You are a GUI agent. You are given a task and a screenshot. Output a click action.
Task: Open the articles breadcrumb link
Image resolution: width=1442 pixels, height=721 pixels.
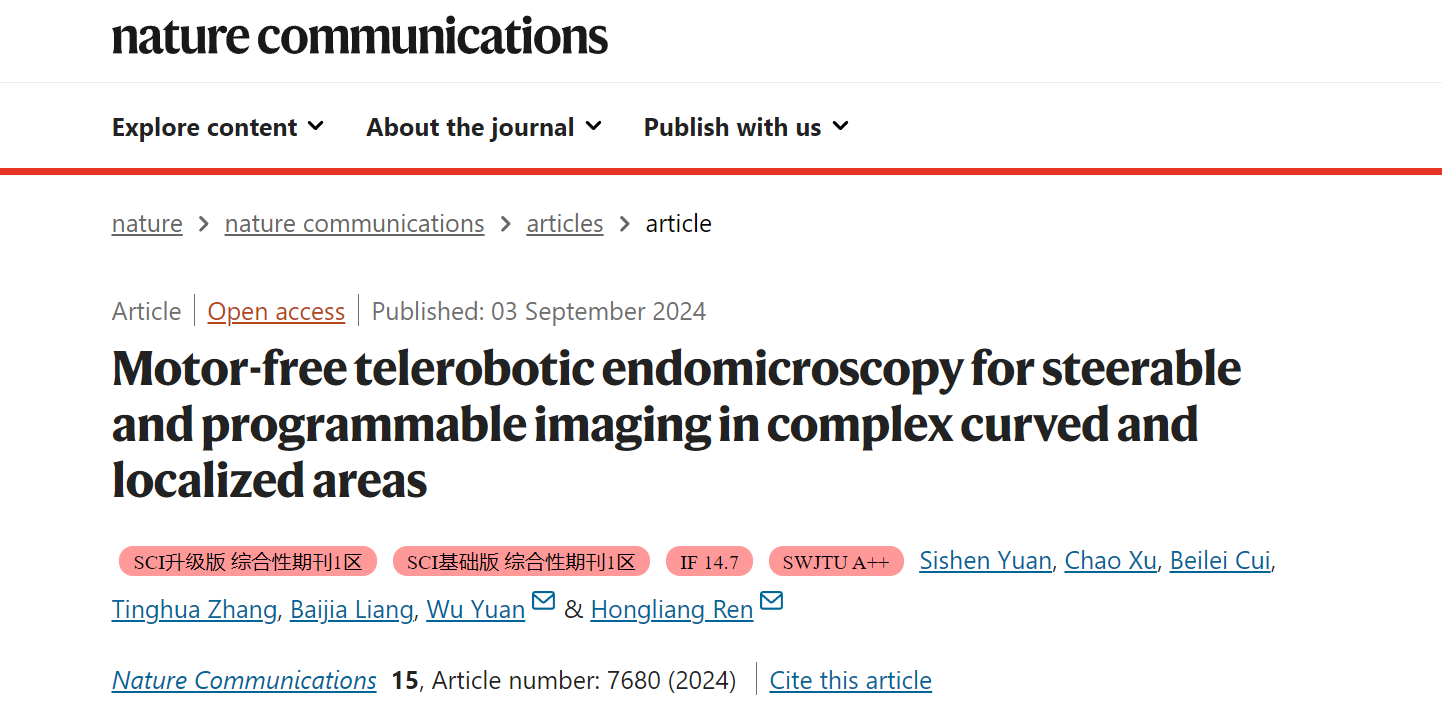pos(565,224)
